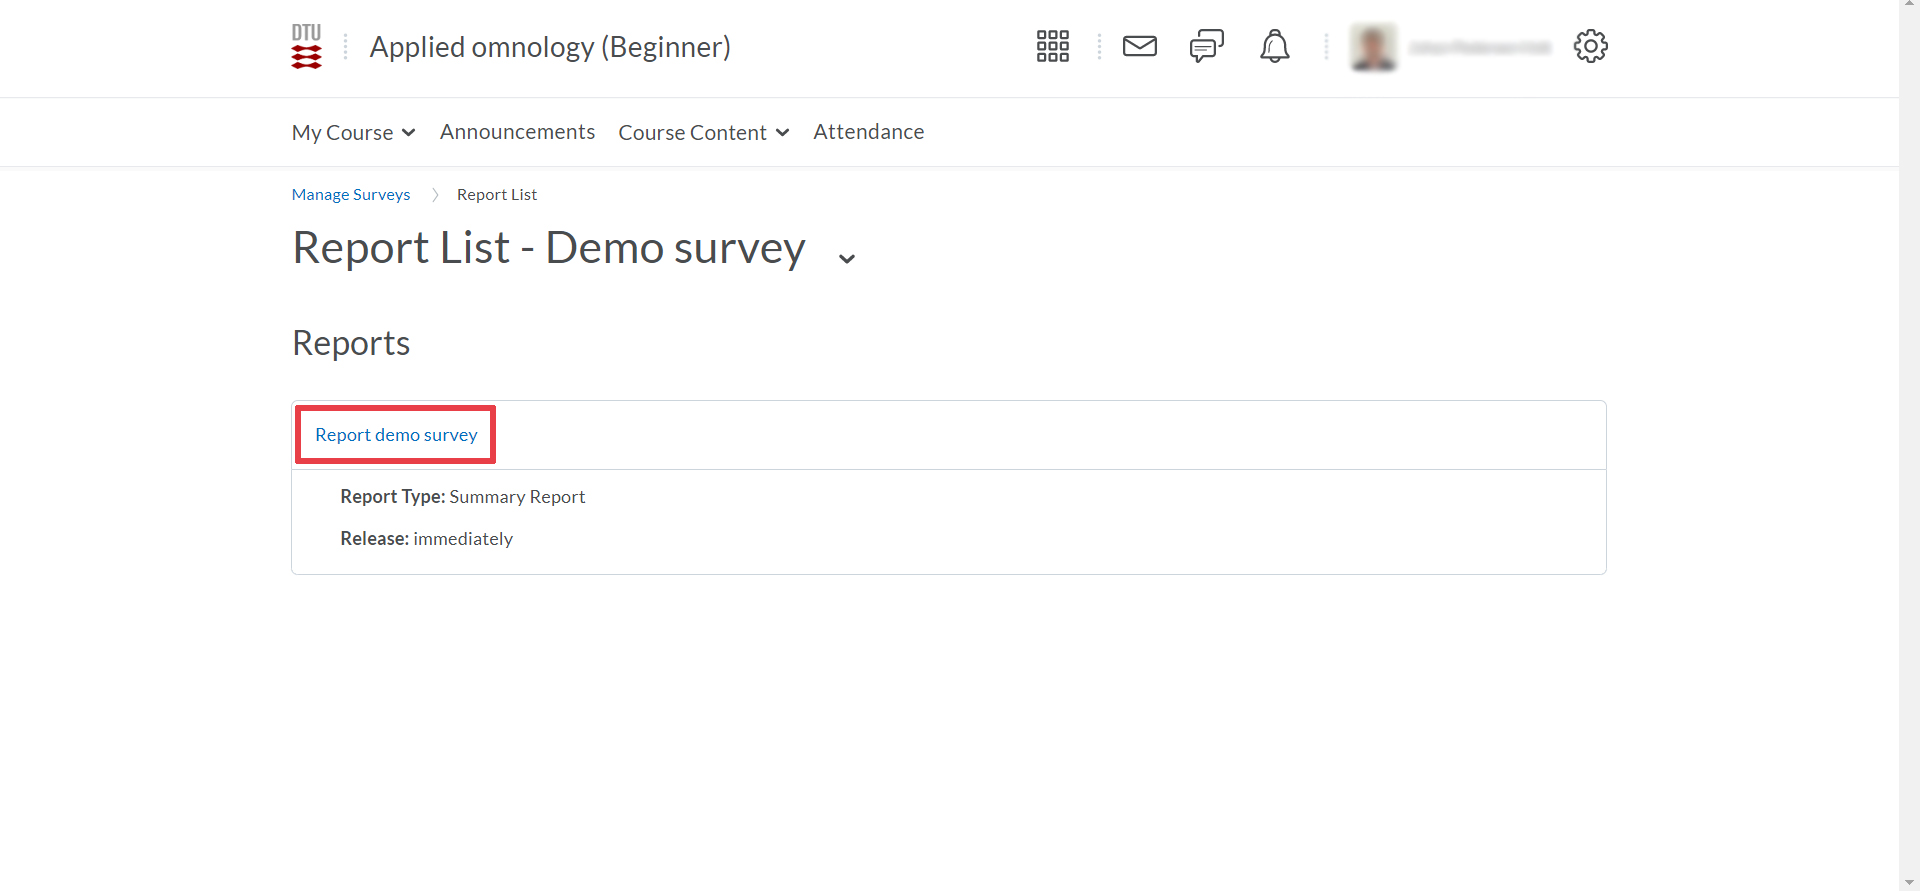Open the course selector grid icon
This screenshot has height=891, width=1920.
[1052, 46]
